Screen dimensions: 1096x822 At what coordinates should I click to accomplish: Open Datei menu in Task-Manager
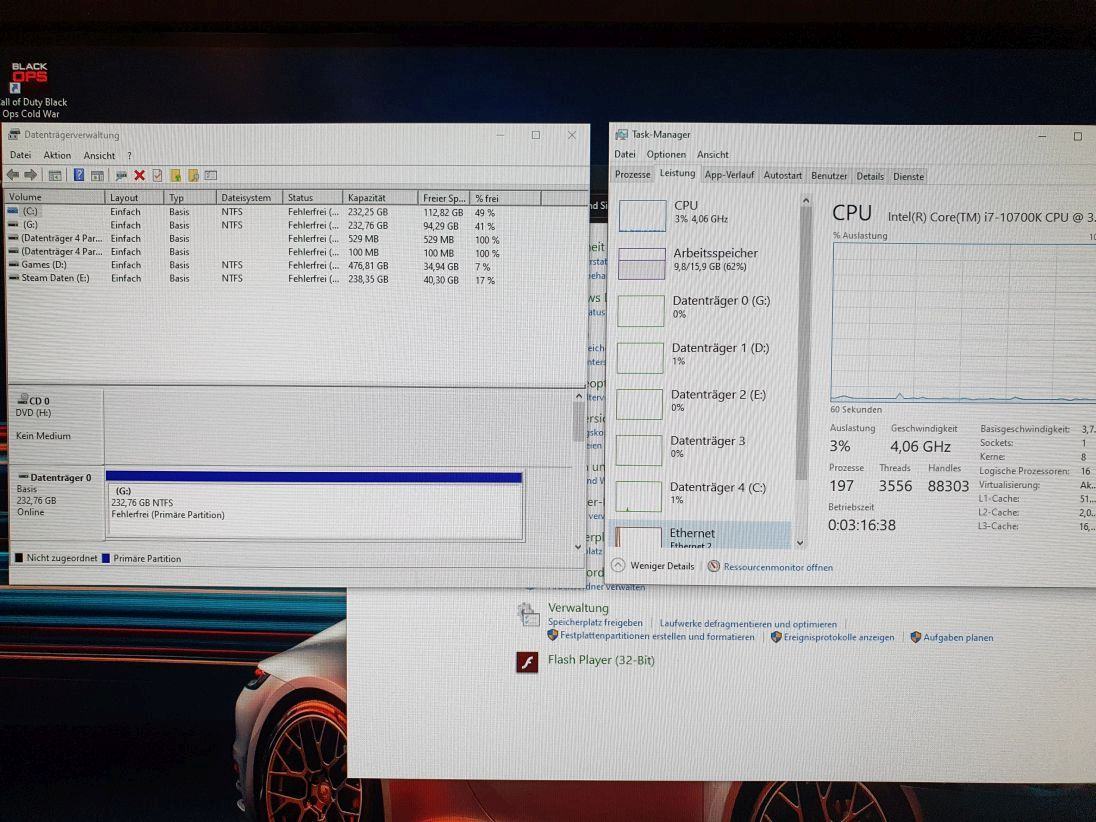click(625, 154)
